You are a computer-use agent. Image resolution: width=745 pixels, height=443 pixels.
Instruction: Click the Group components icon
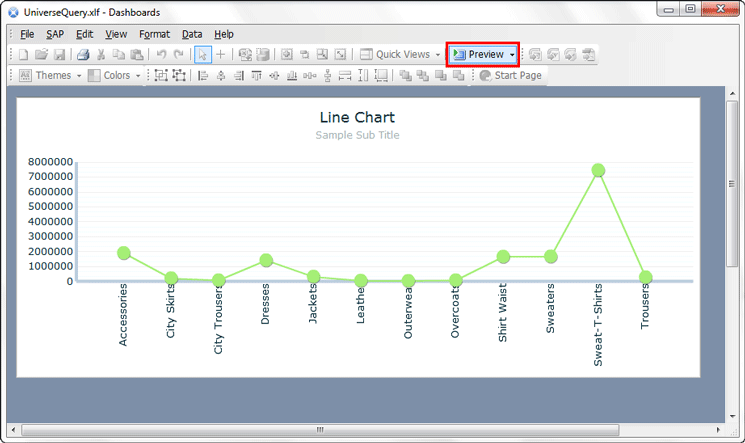161,75
